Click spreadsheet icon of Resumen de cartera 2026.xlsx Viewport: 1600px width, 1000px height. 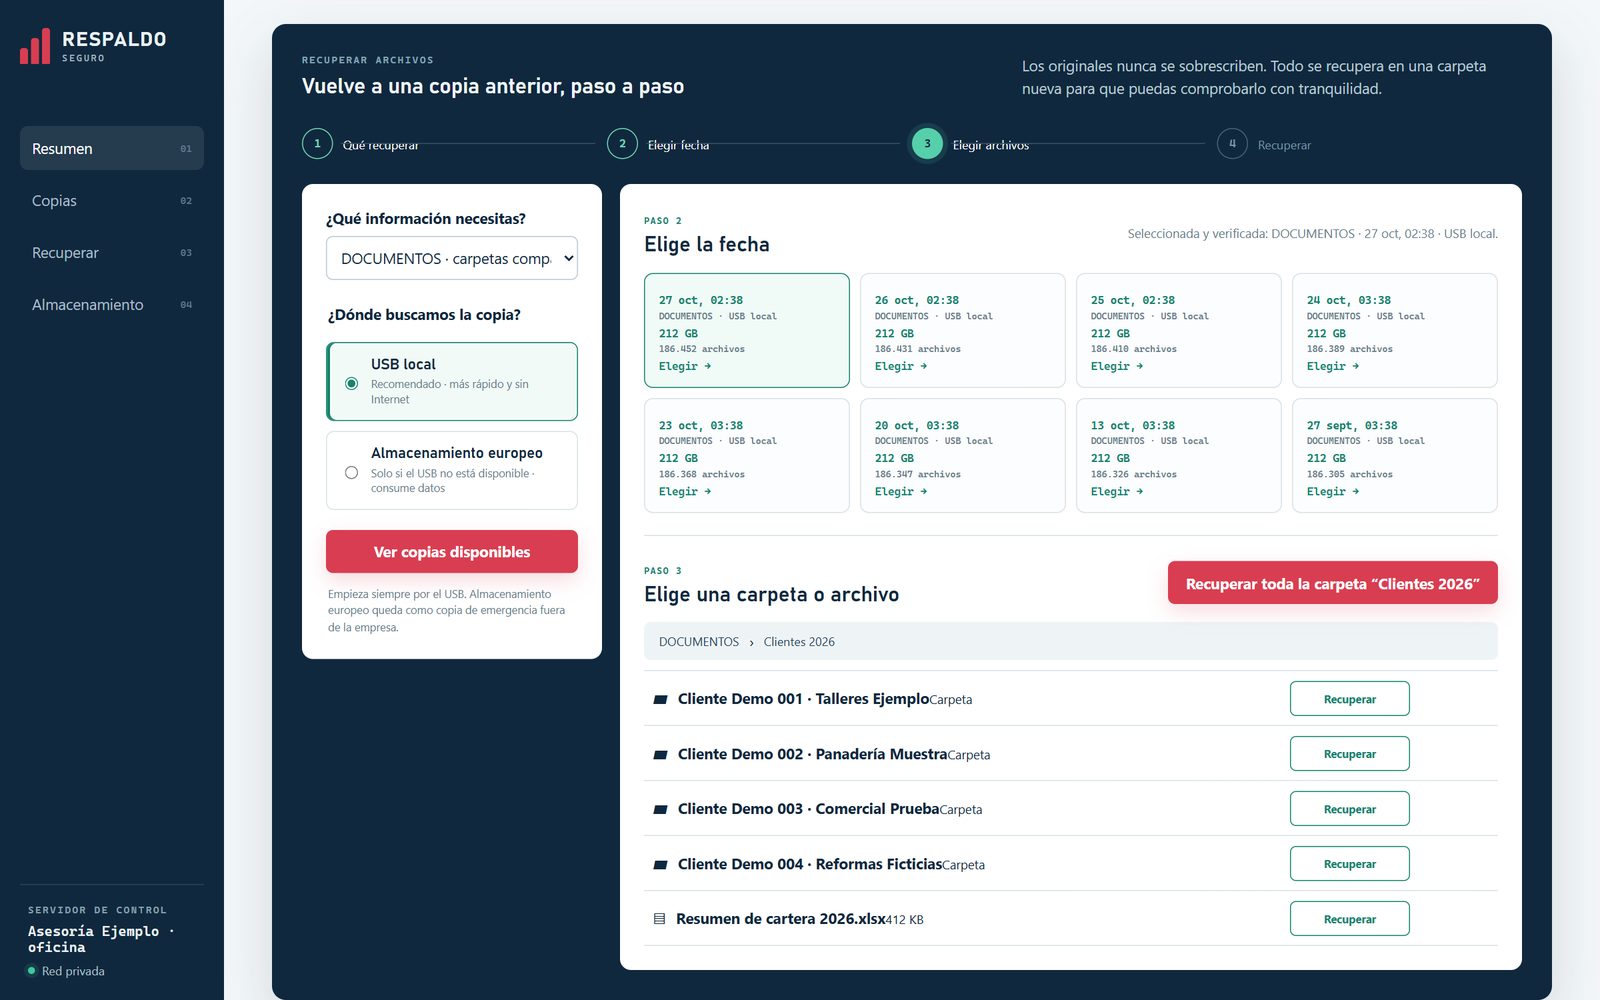pos(659,919)
